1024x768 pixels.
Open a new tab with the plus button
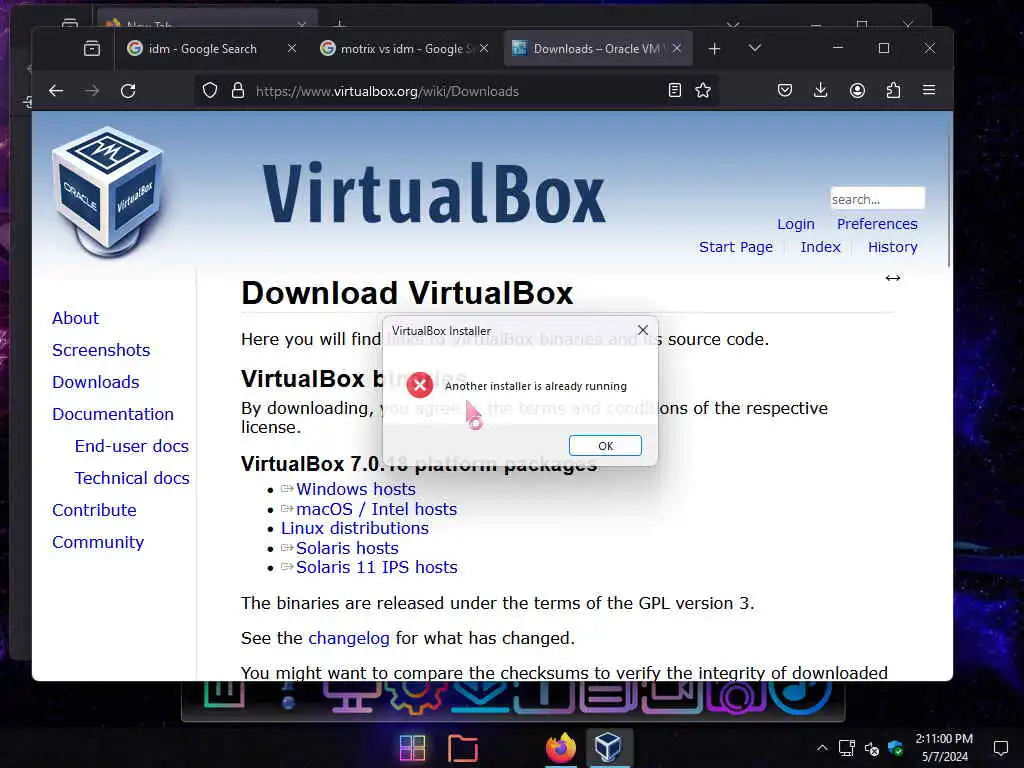click(714, 49)
